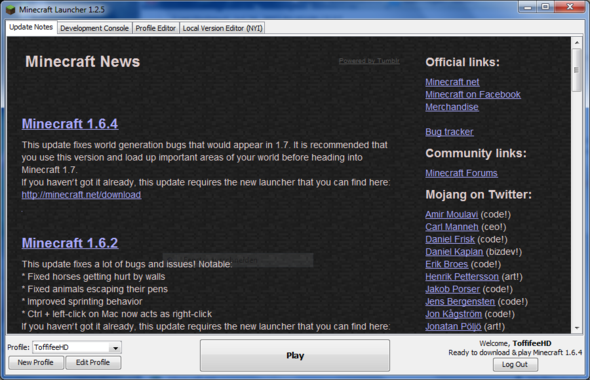Open Amir Moulavi's Twitter link

[x=452, y=214]
